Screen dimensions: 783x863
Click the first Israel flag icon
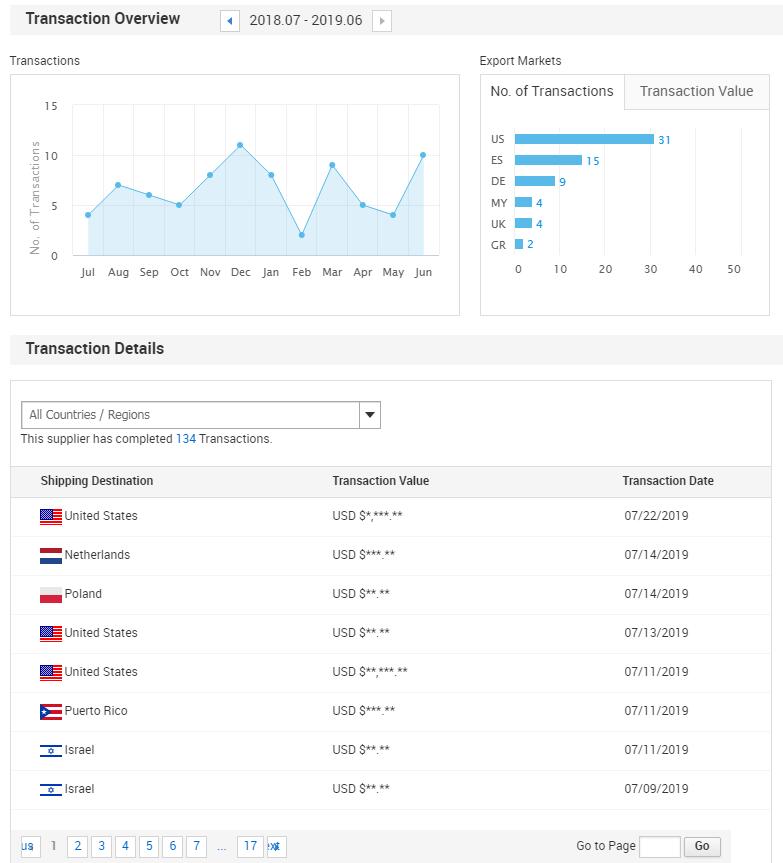pyautogui.click(x=51, y=751)
